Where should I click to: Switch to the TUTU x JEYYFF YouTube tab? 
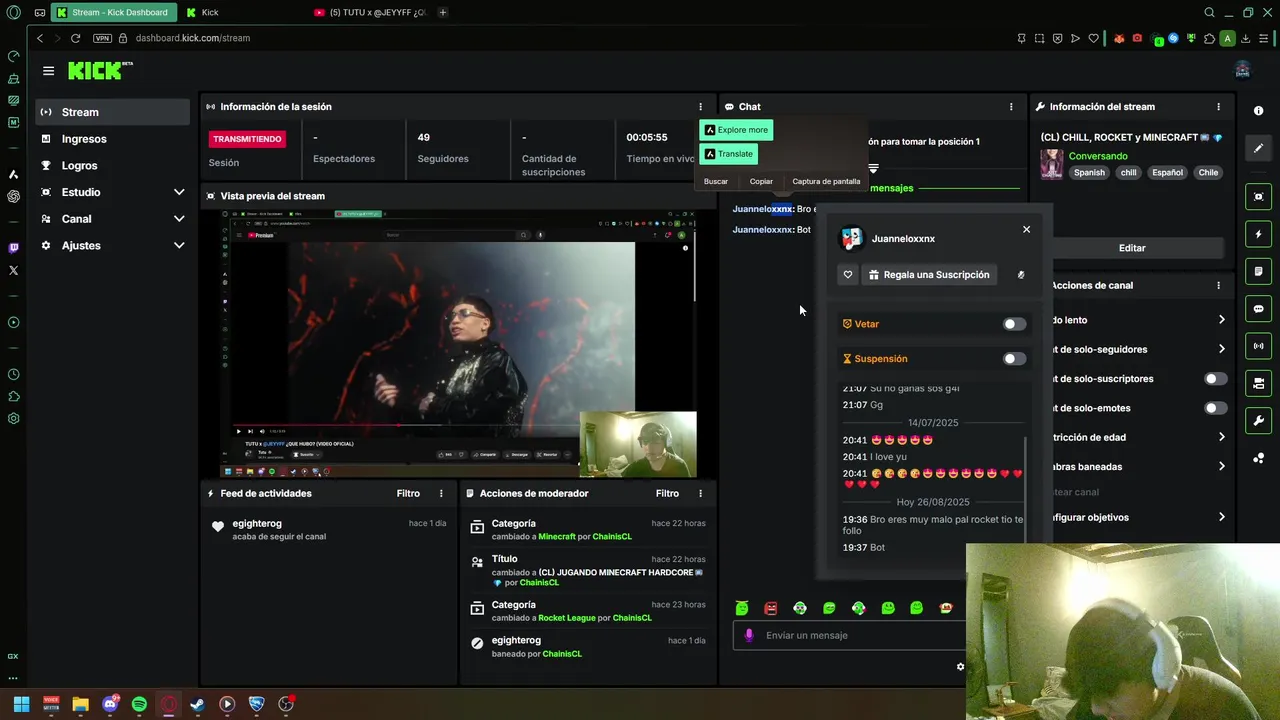(x=370, y=12)
